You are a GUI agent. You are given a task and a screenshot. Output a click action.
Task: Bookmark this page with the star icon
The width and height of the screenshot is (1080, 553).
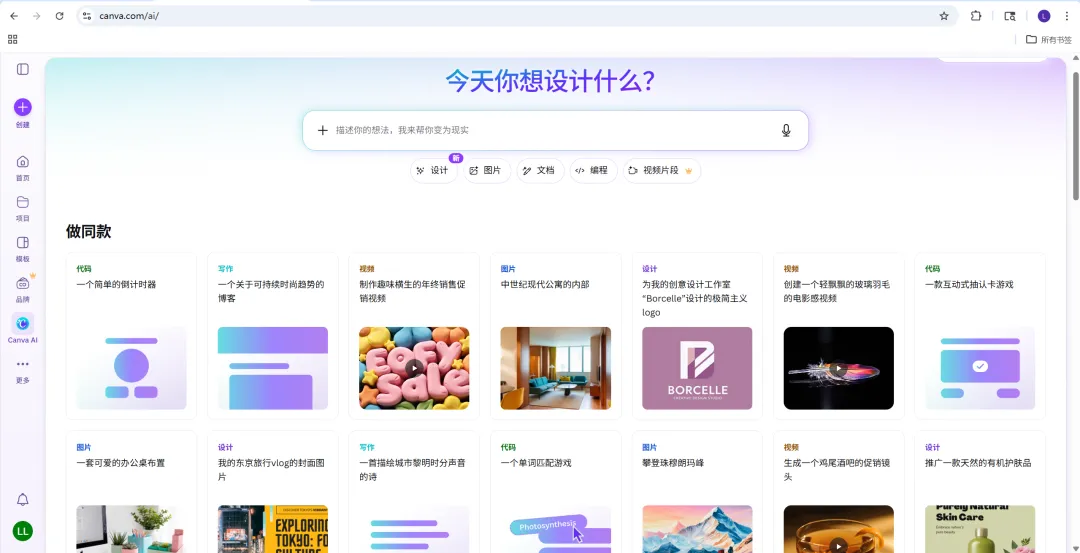[x=944, y=16]
